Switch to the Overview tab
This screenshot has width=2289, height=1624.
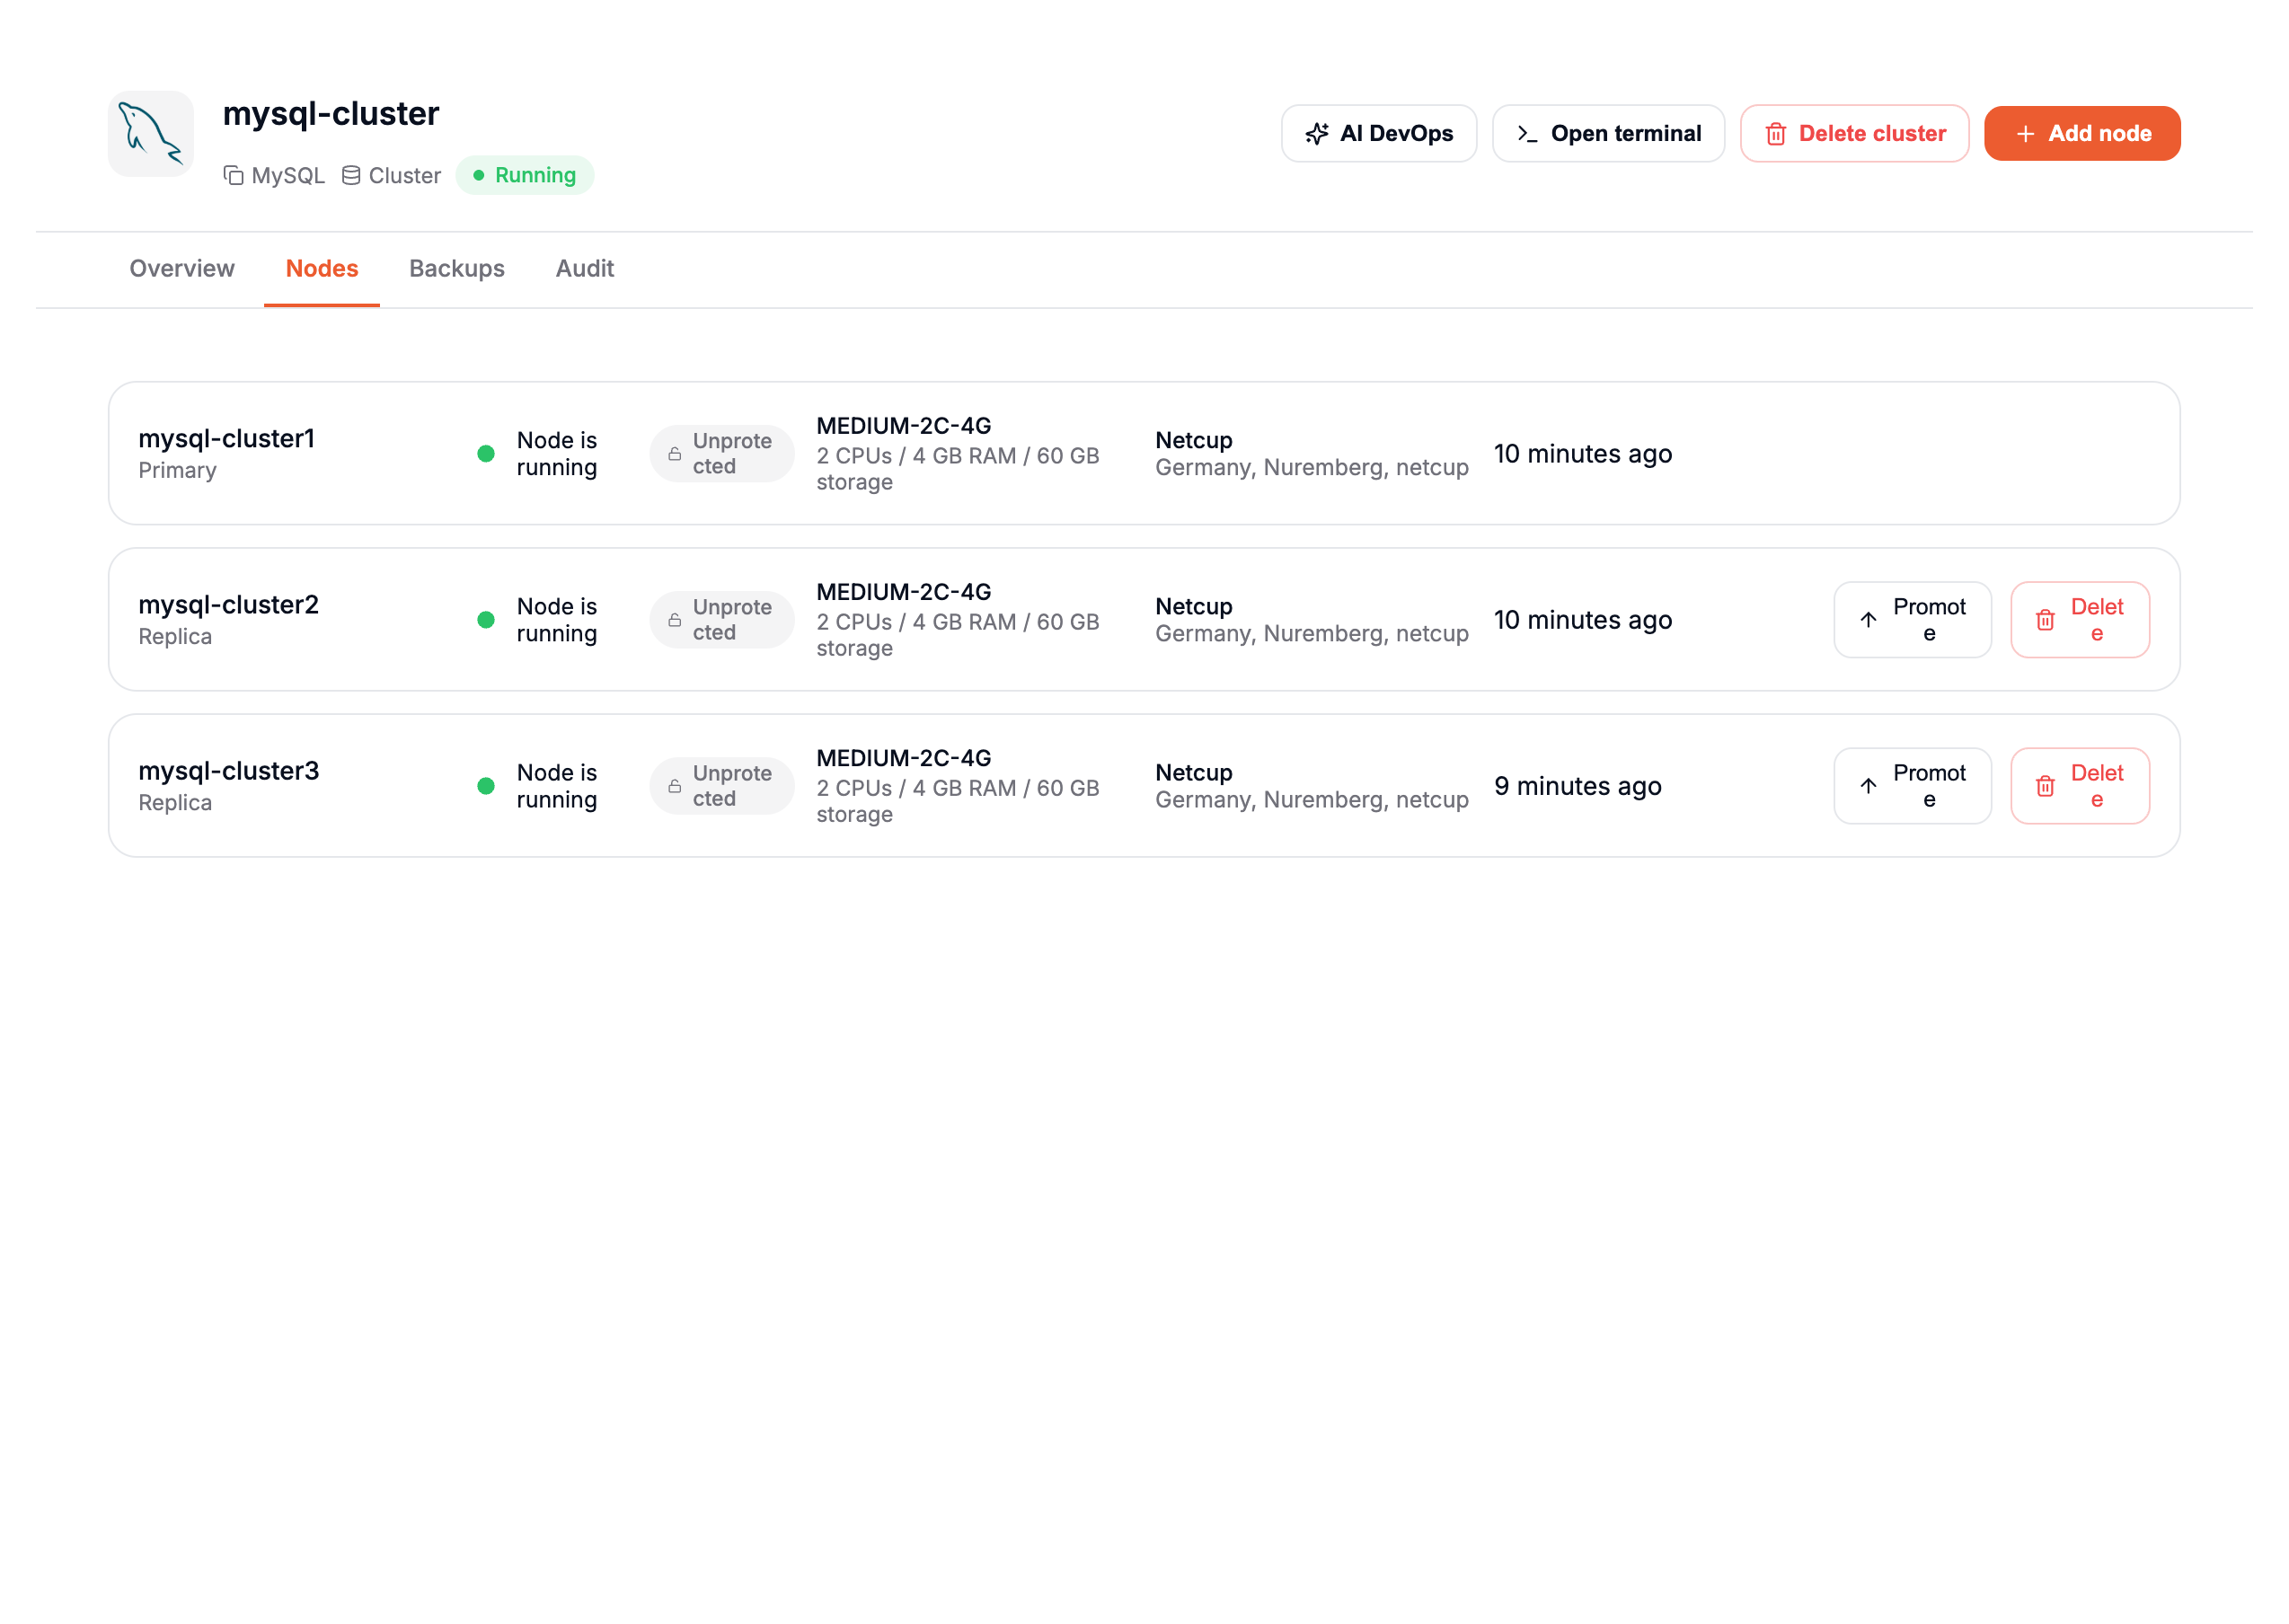tap(182, 268)
